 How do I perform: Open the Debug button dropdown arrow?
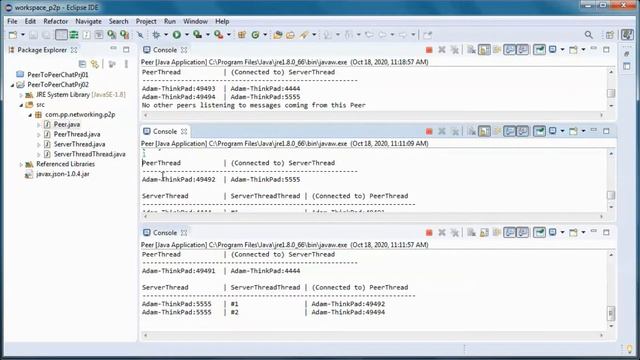166,35
